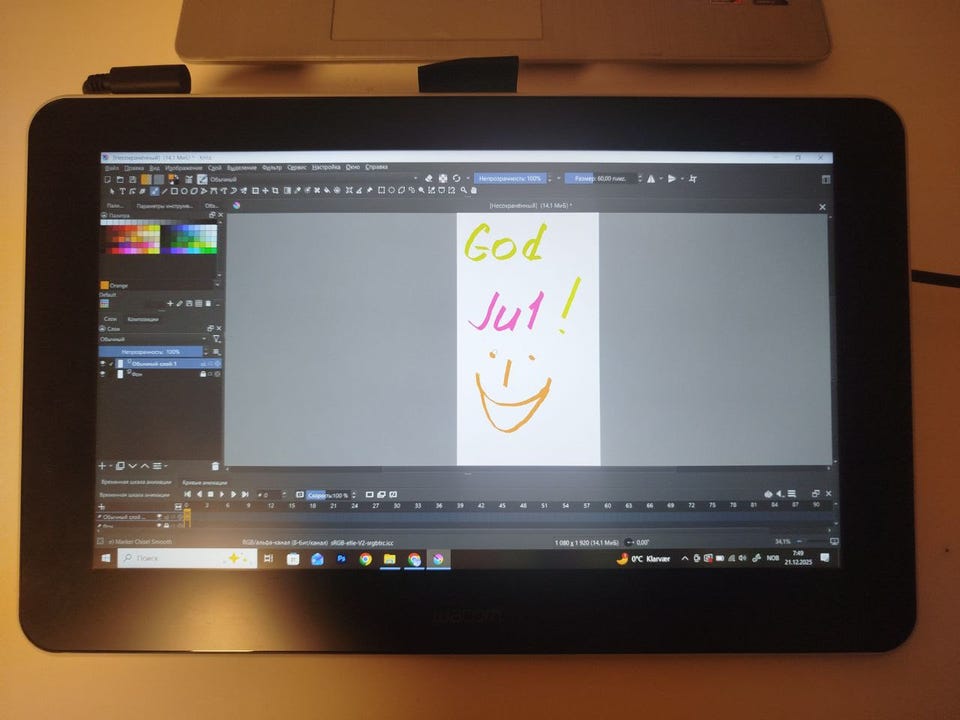Open the Слой menu
Viewport: 960px width, 720px height.
[214, 168]
